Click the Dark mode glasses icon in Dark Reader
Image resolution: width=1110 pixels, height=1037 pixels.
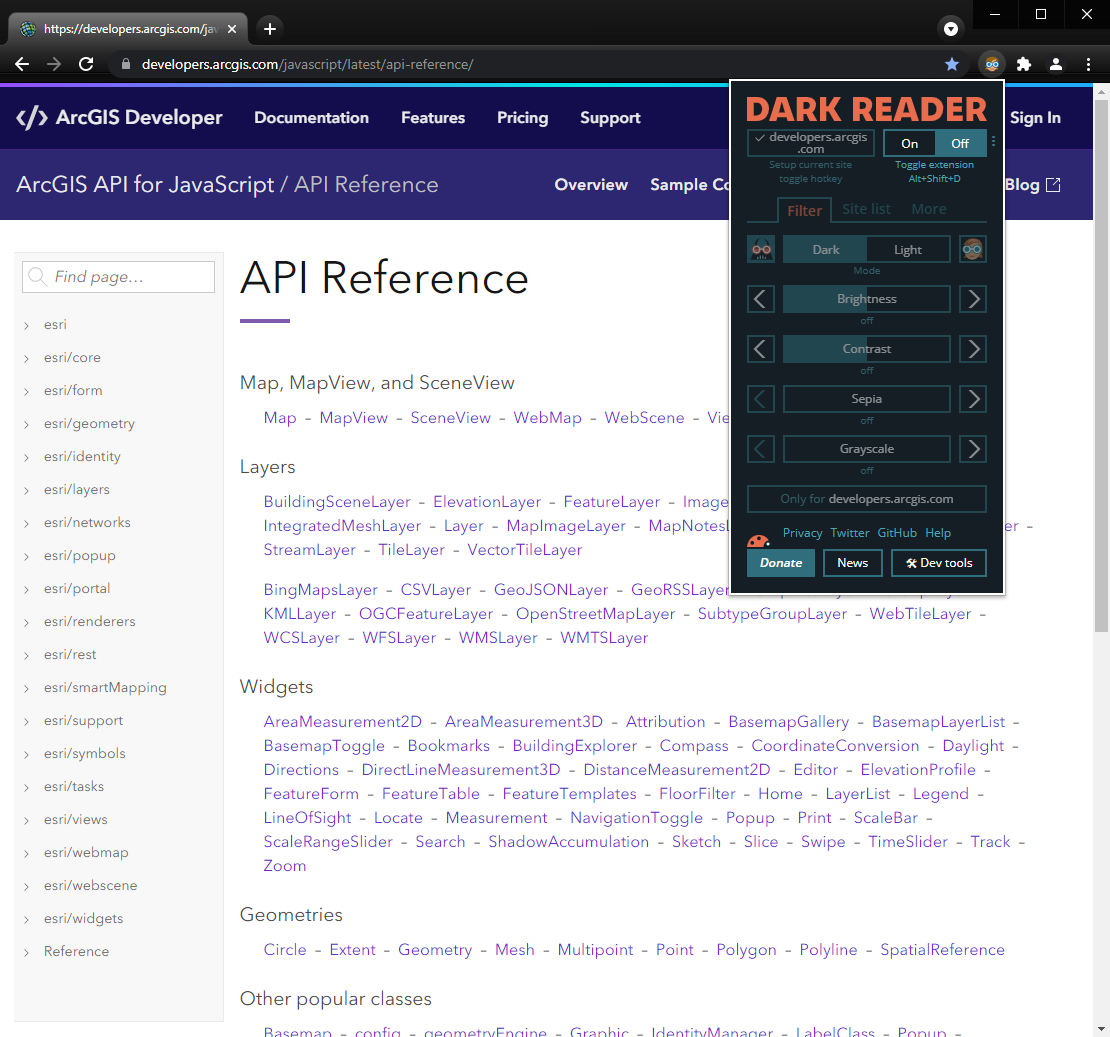coord(761,249)
